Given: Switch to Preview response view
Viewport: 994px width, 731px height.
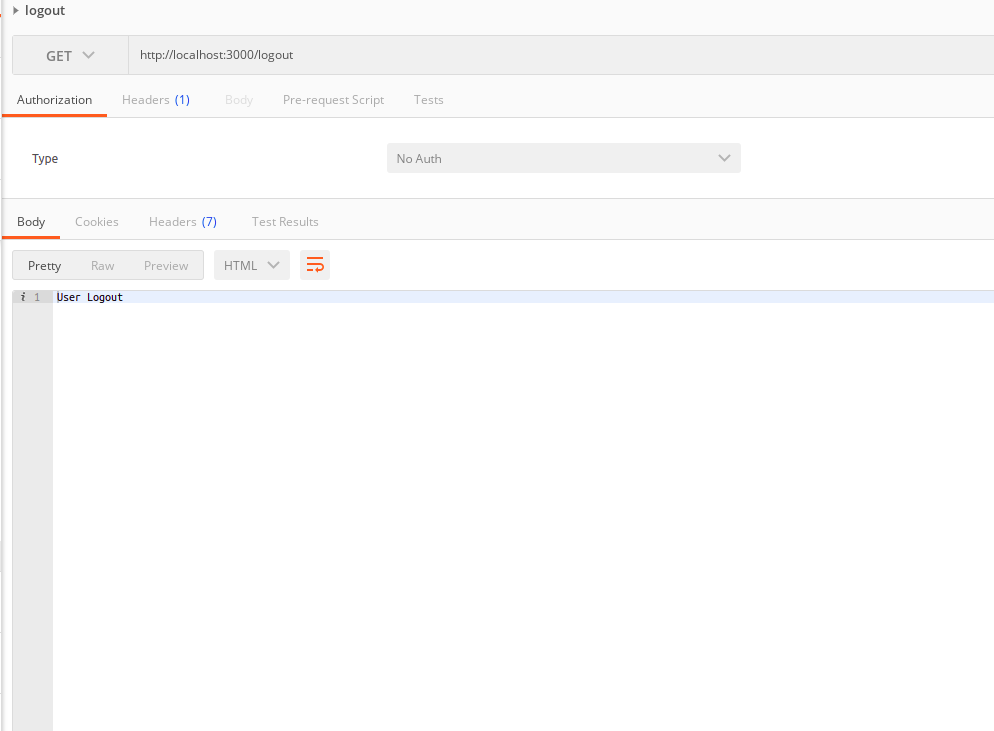Looking at the screenshot, I should 166,266.
